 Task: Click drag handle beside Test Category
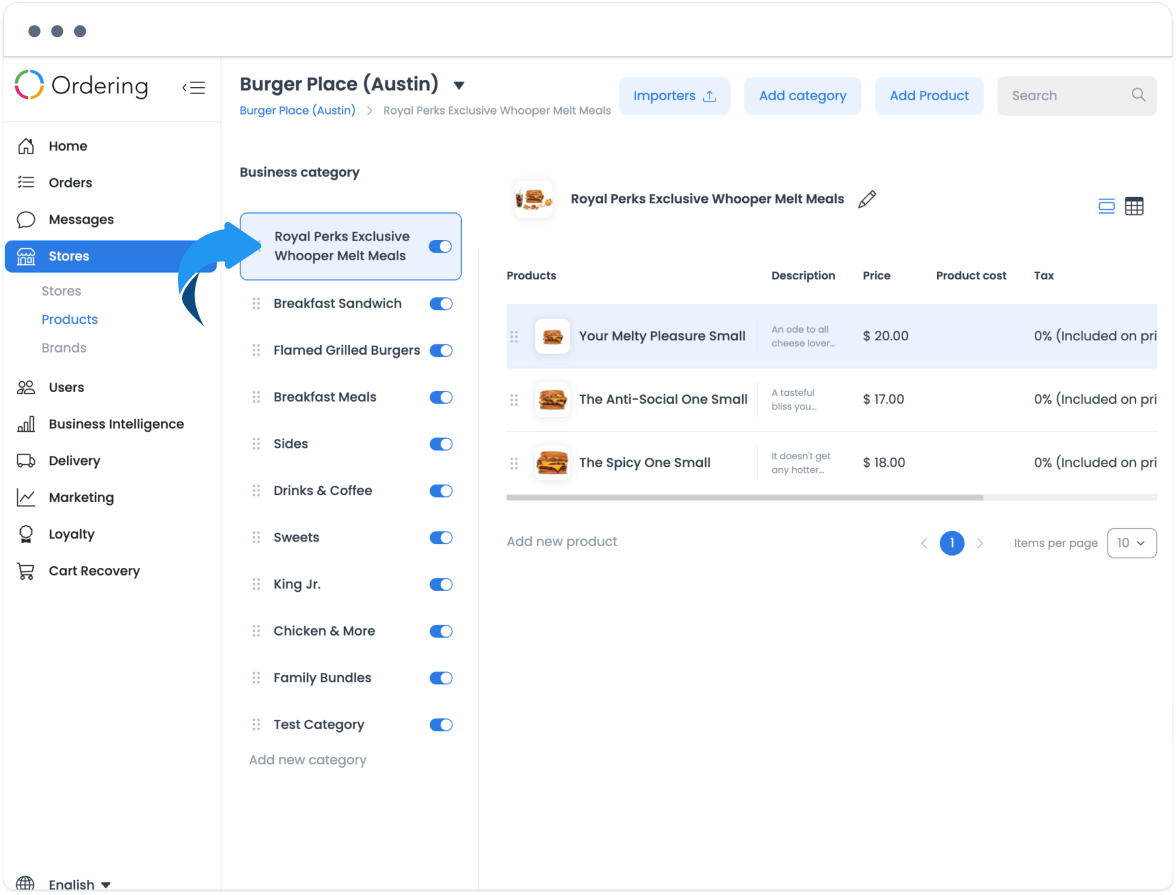point(256,725)
